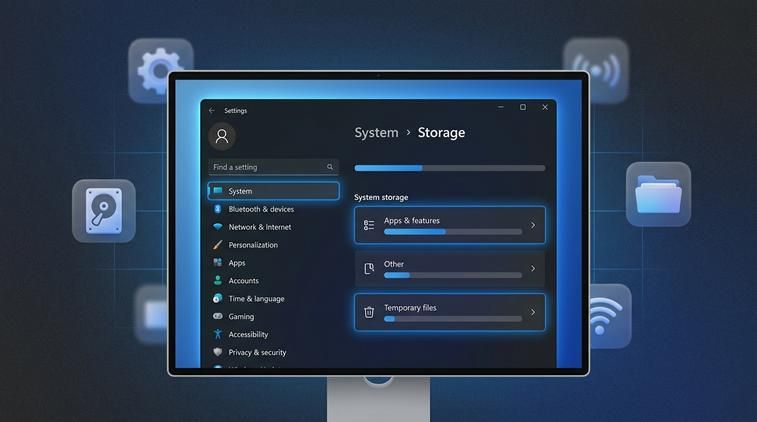Click the Other document icon
This screenshot has height=422, width=757.
point(369,268)
